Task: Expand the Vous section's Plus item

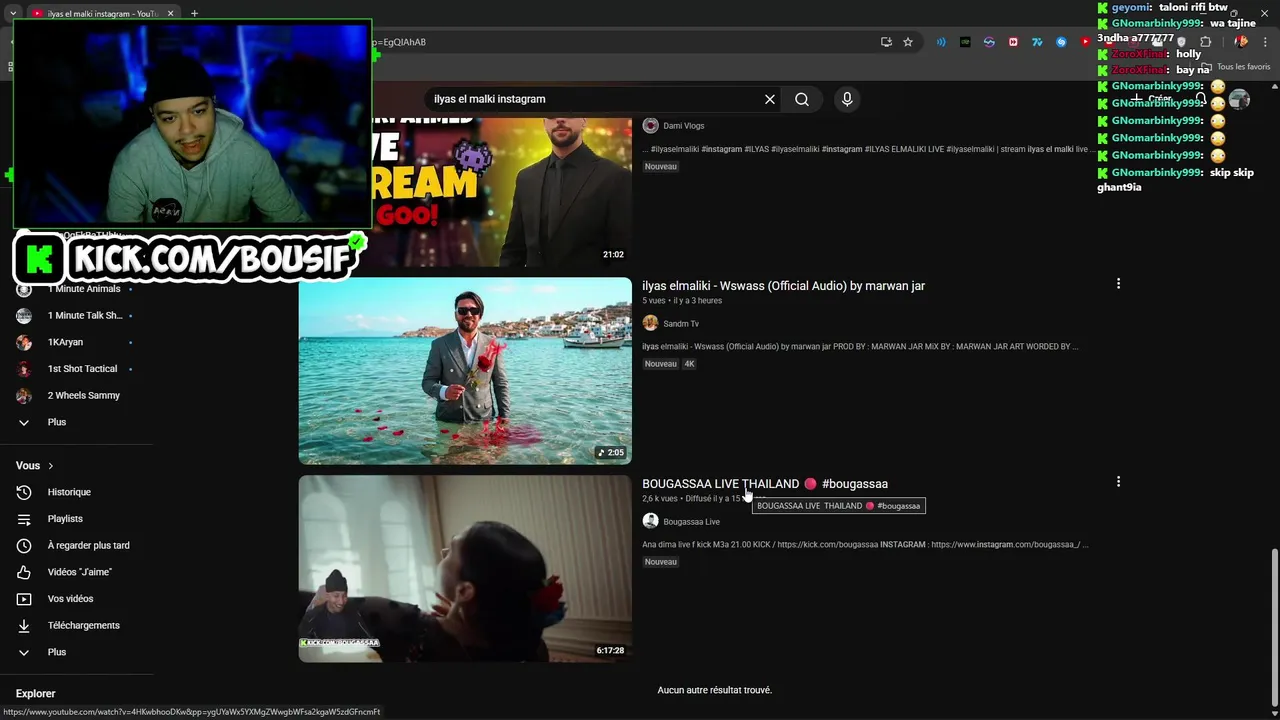Action: 76,652
